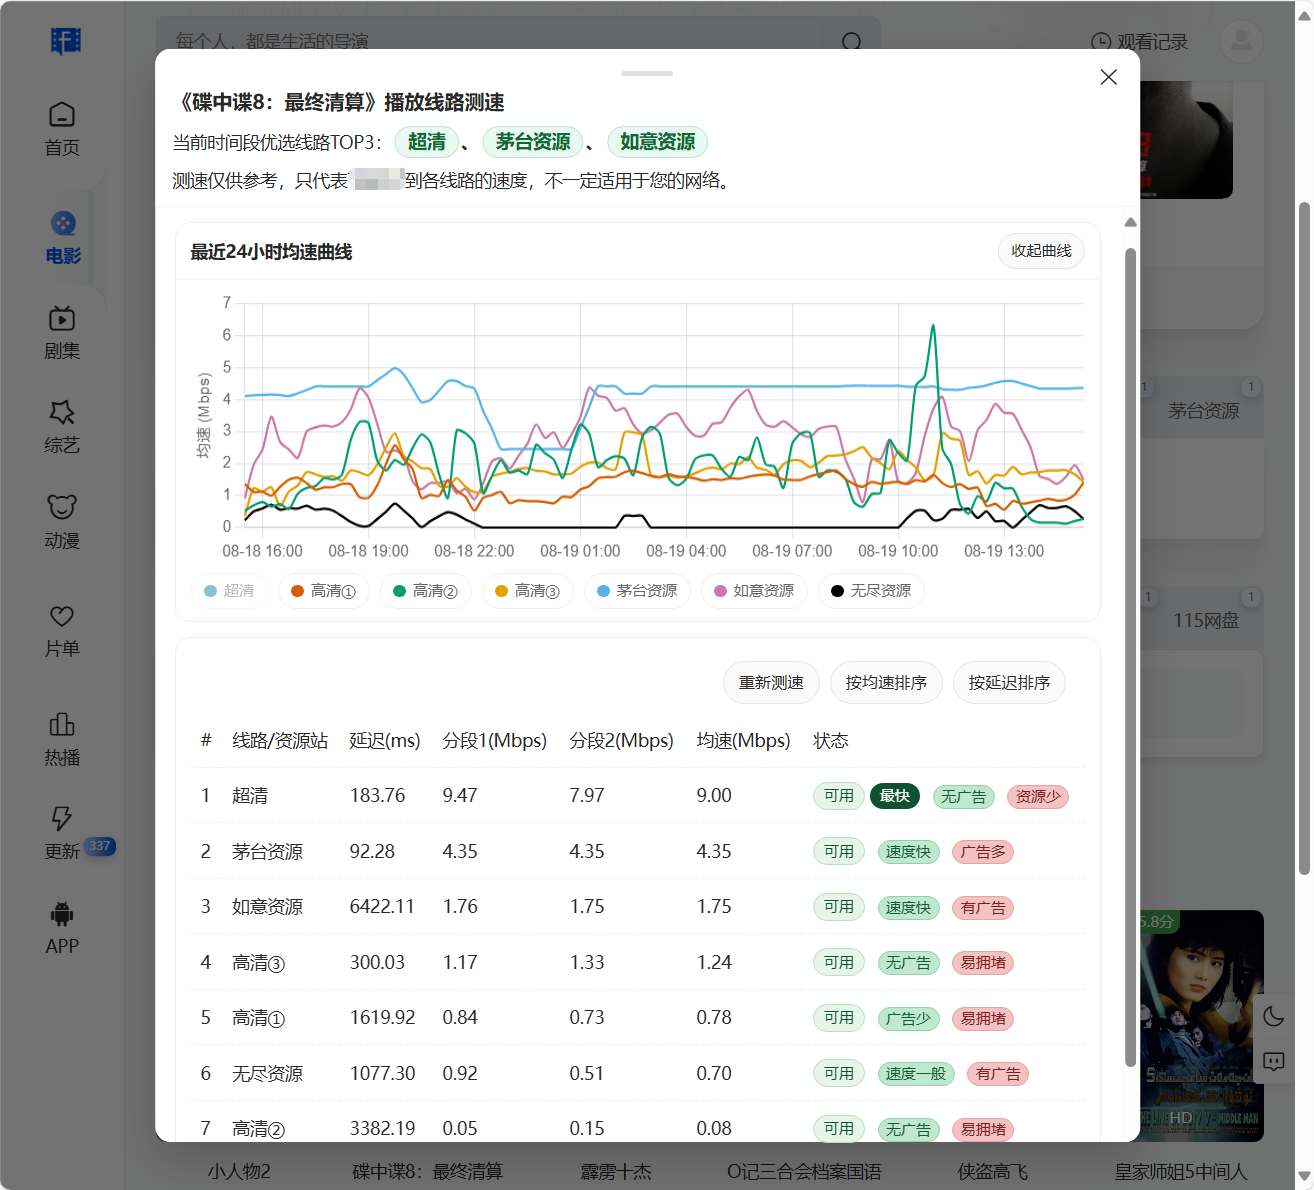Click the search magnifier icon
1314x1190 pixels.
tap(852, 42)
